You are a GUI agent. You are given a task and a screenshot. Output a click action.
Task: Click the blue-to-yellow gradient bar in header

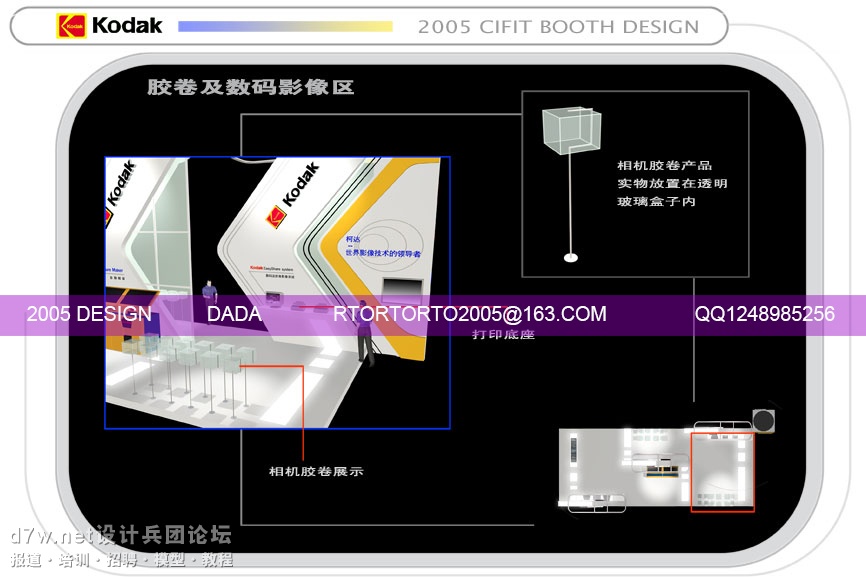285,26
